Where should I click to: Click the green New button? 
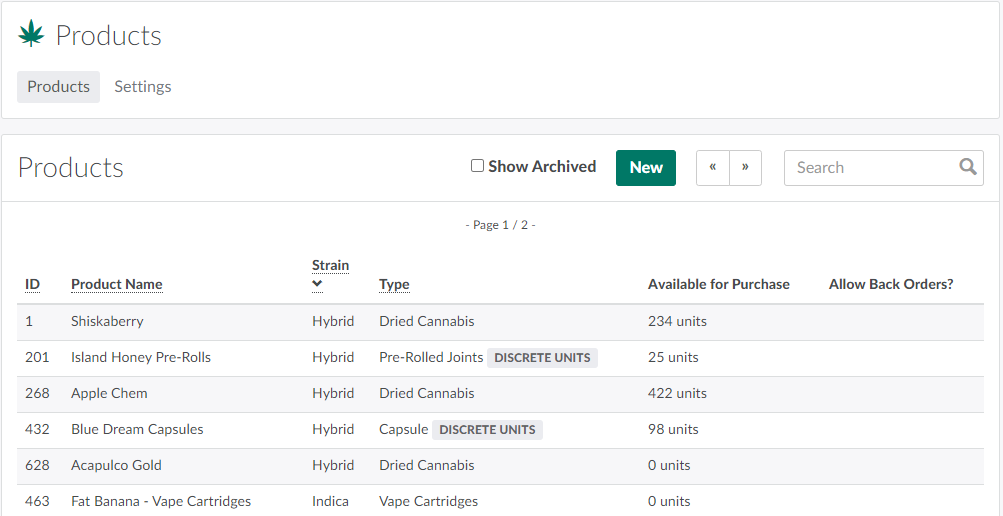click(x=645, y=168)
